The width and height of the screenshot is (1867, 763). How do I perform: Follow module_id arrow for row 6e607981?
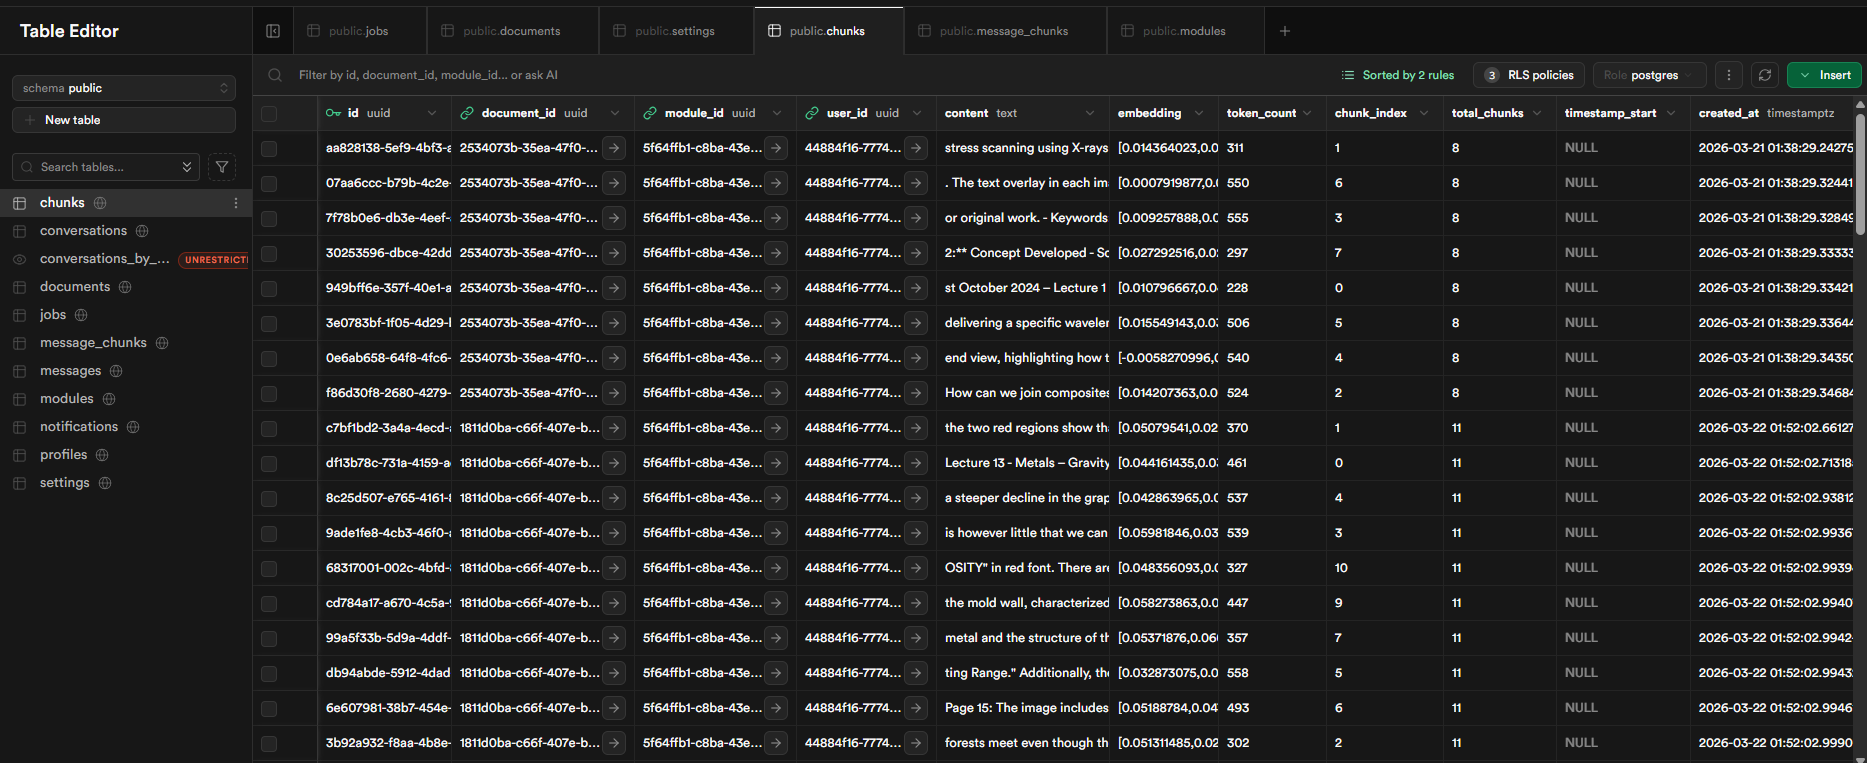click(x=777, y=708)
